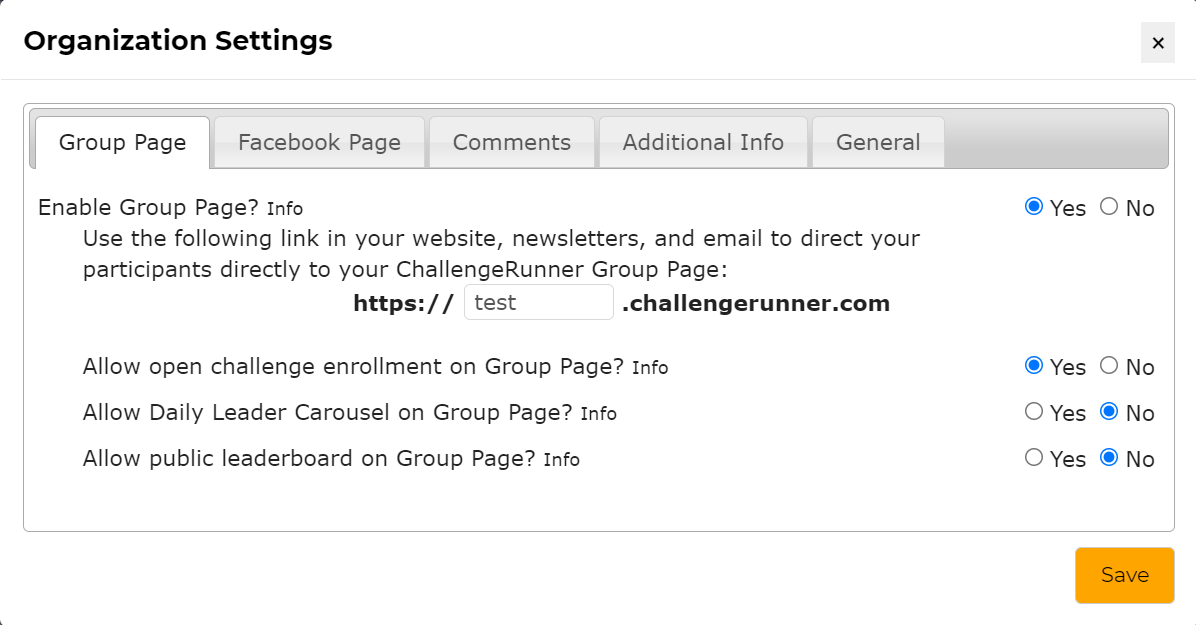Select Yes for open challenge enrollment
This screenshot has height=625, width=1196.
[1034, 367]
